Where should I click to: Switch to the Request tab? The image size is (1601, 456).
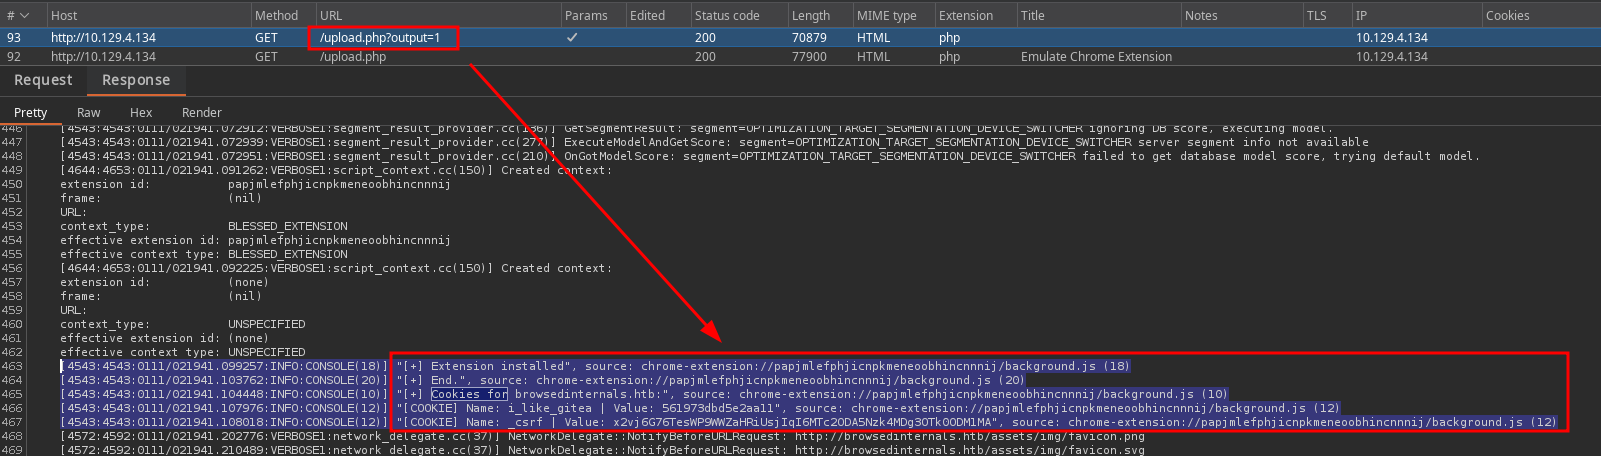[x=43, y=80]
